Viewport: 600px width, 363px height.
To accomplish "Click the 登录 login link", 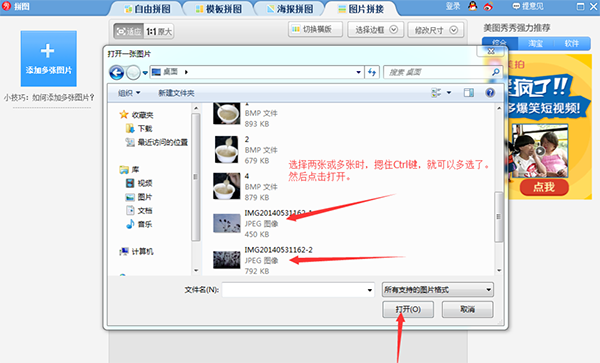I will click(453, 6).
